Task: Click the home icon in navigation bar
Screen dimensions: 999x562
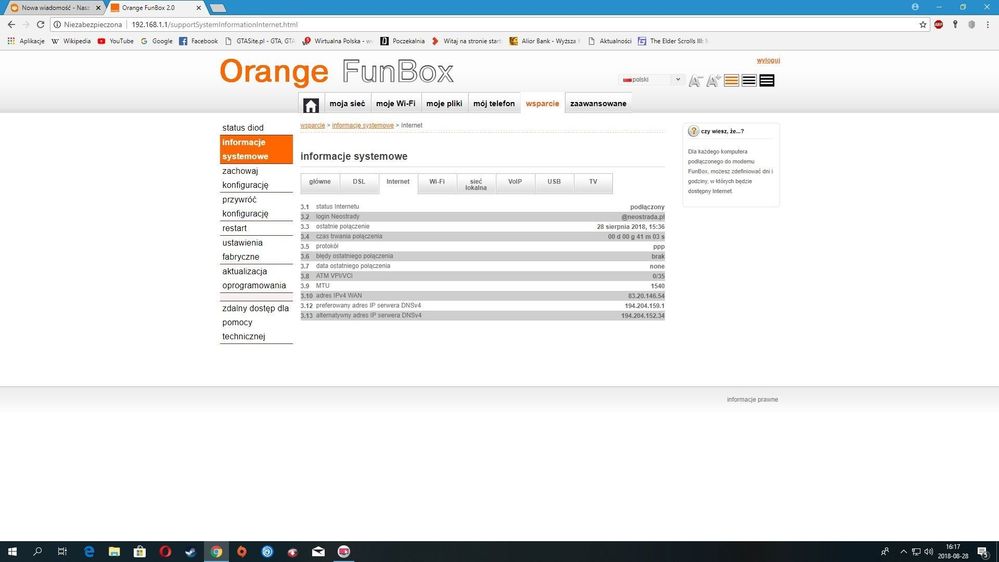Action: pos(311,104)
